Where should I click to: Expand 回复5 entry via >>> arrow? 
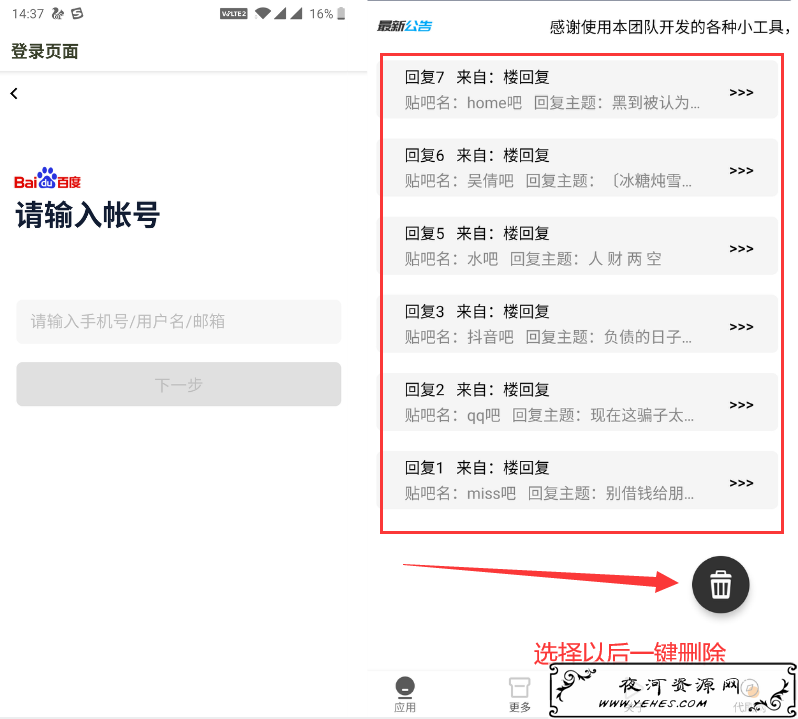(741, 248)
